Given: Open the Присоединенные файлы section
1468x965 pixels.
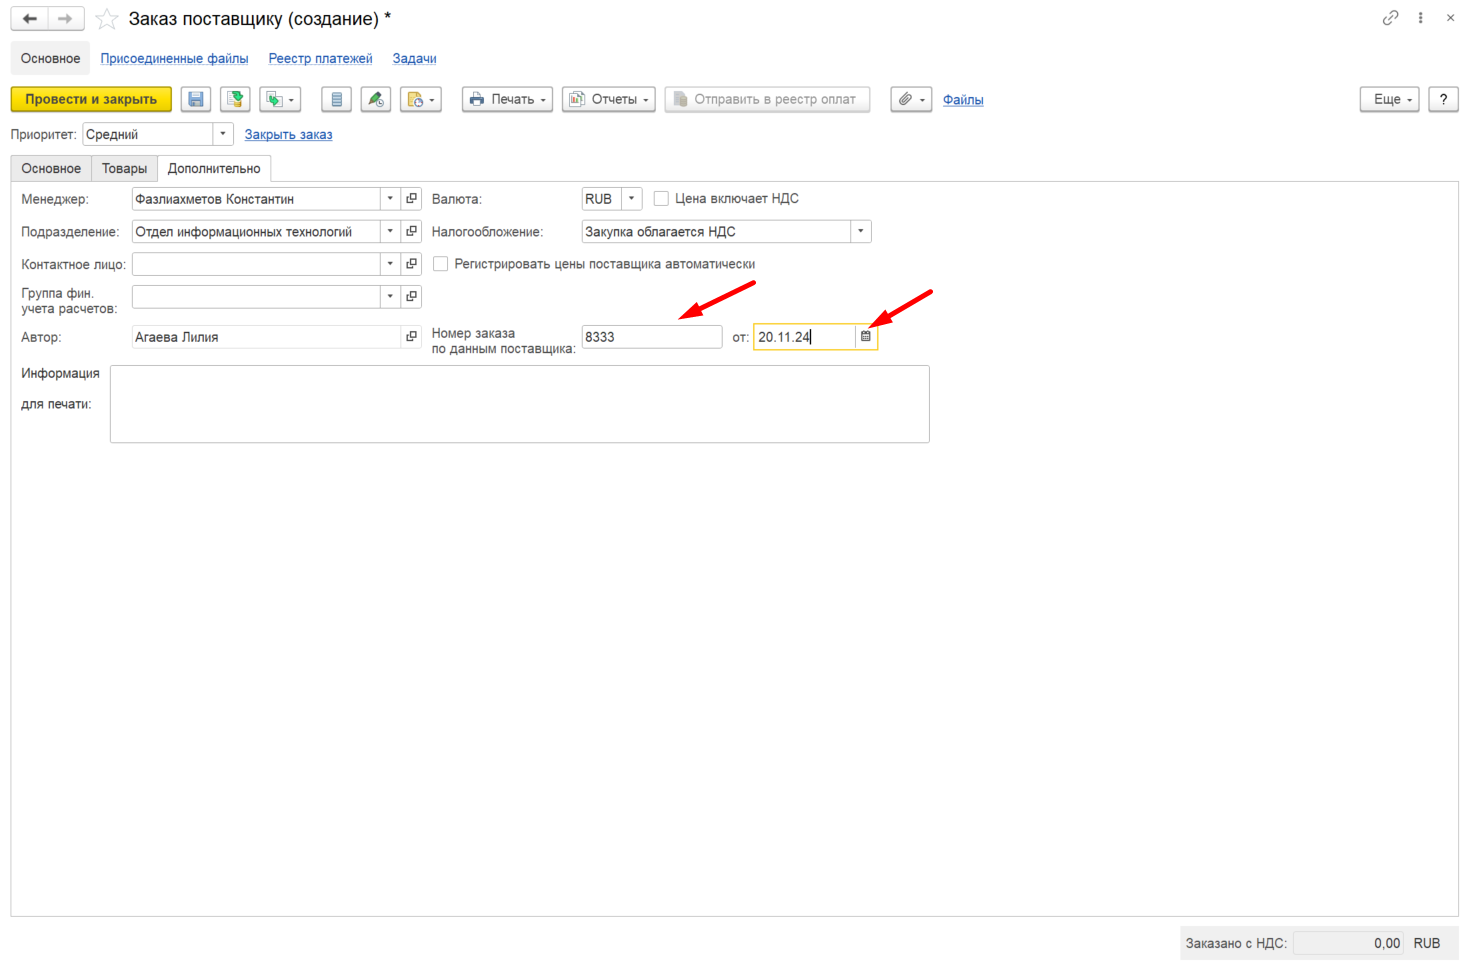Looking at the screenshot, I should click(x=174, y=59).
